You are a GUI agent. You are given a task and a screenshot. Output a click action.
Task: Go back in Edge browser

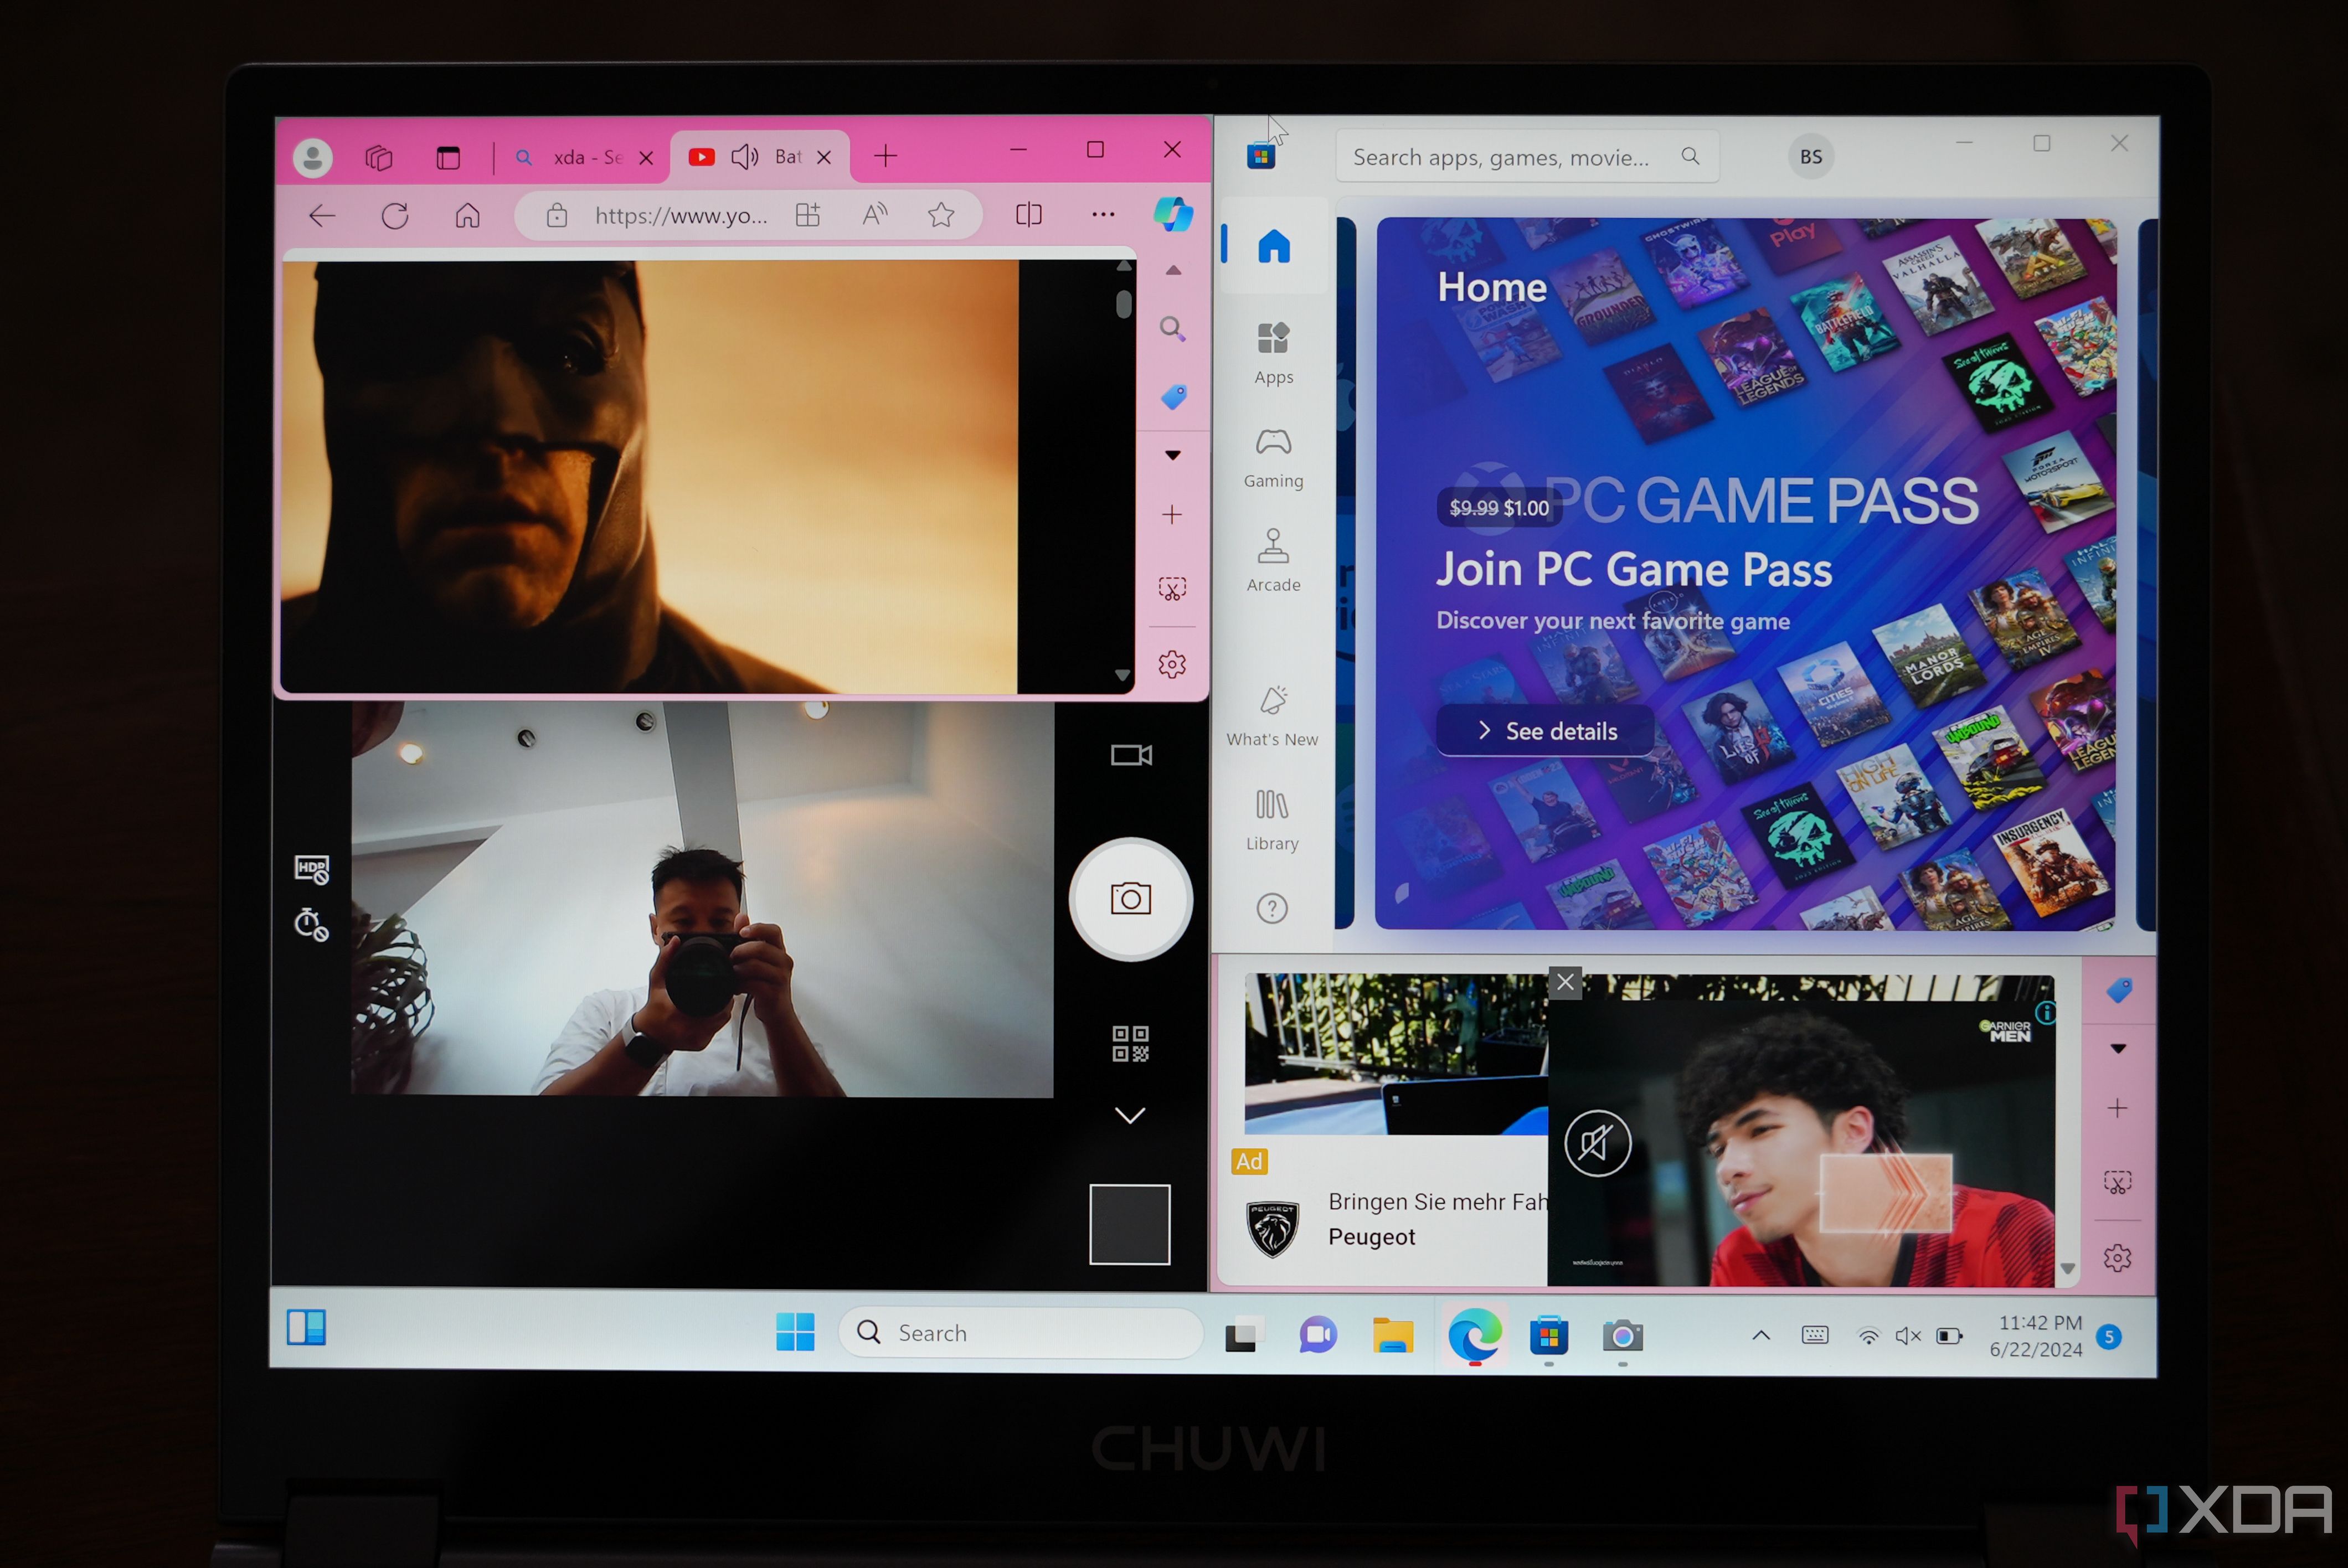(322, 215)
